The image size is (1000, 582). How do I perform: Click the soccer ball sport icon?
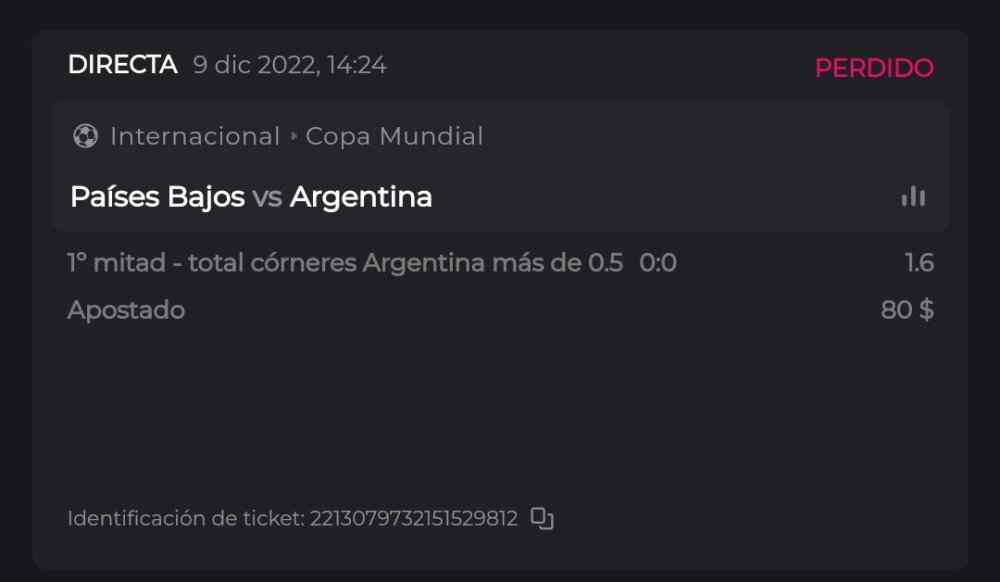85,136
